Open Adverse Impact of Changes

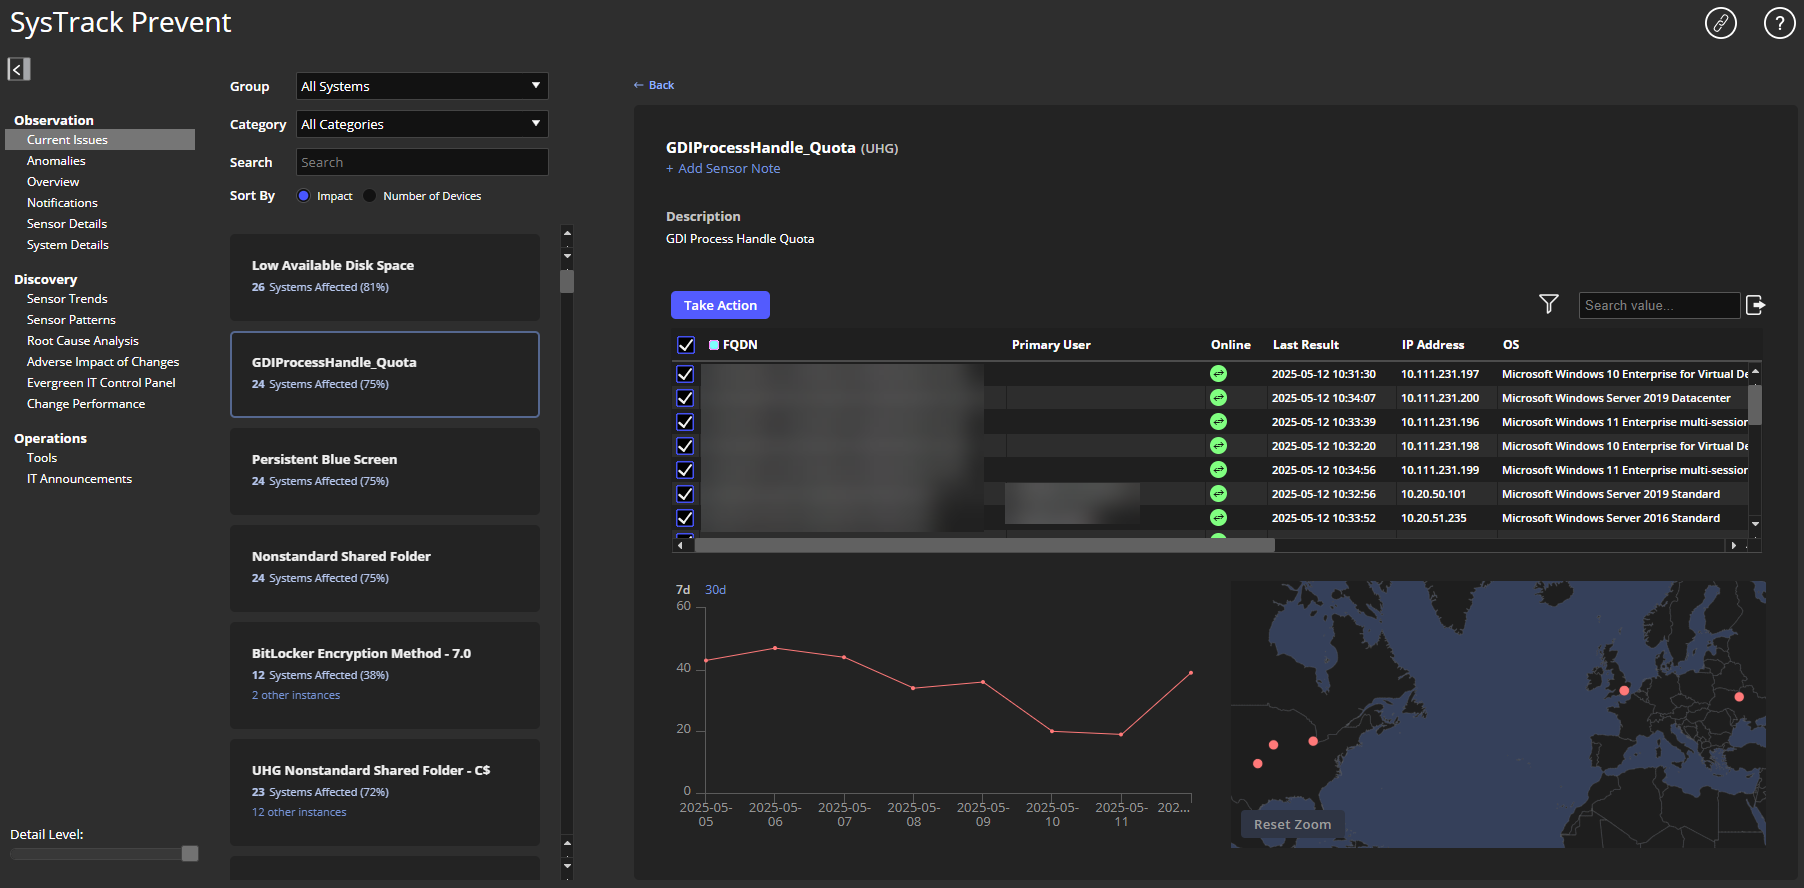click(x=103, y=362)
